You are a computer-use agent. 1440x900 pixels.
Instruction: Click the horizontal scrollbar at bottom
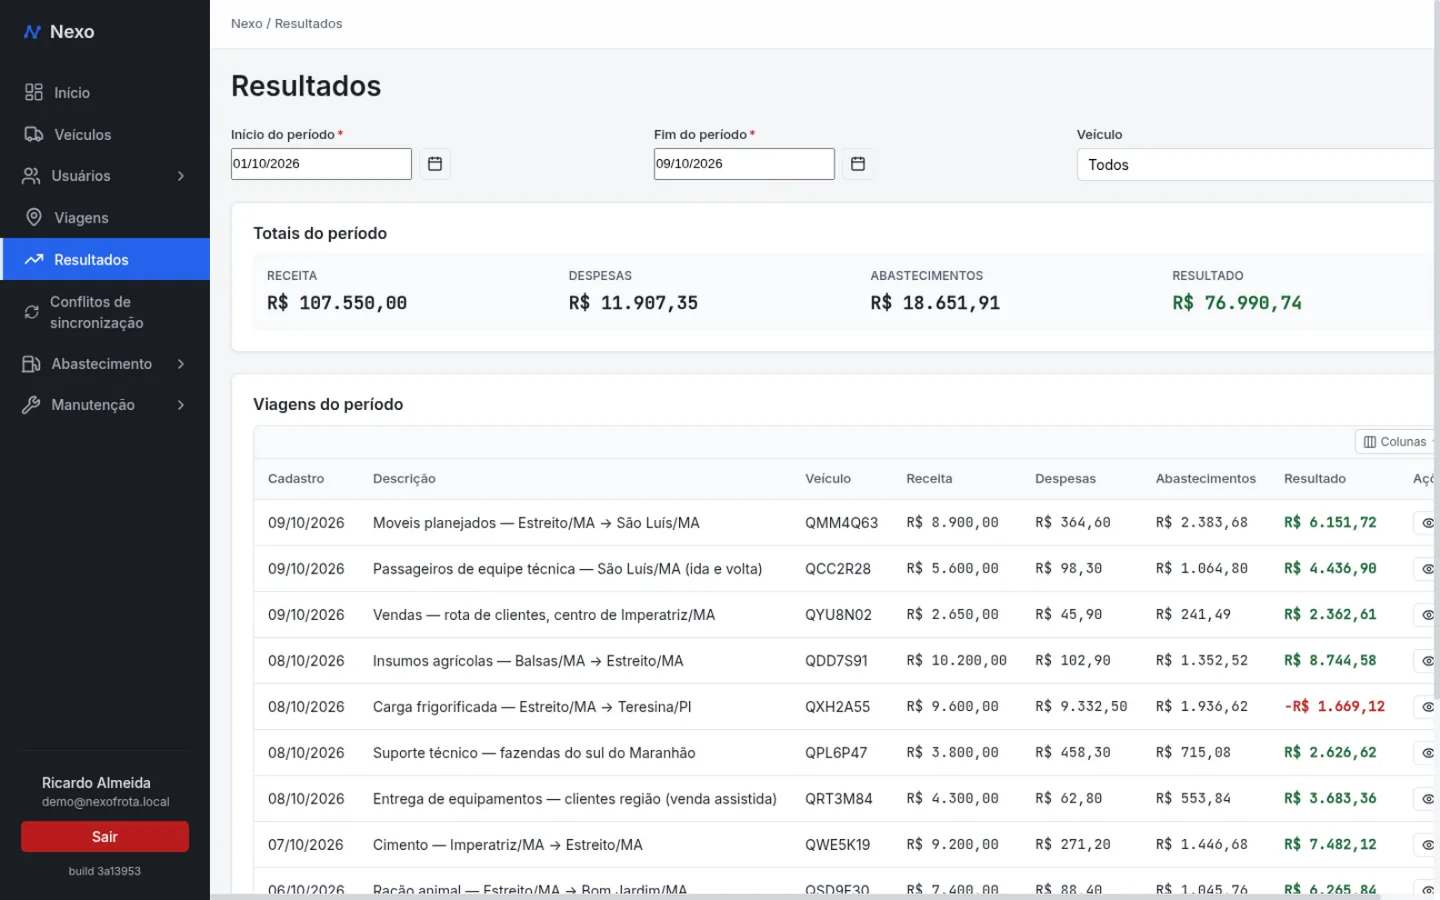point(795,896)
